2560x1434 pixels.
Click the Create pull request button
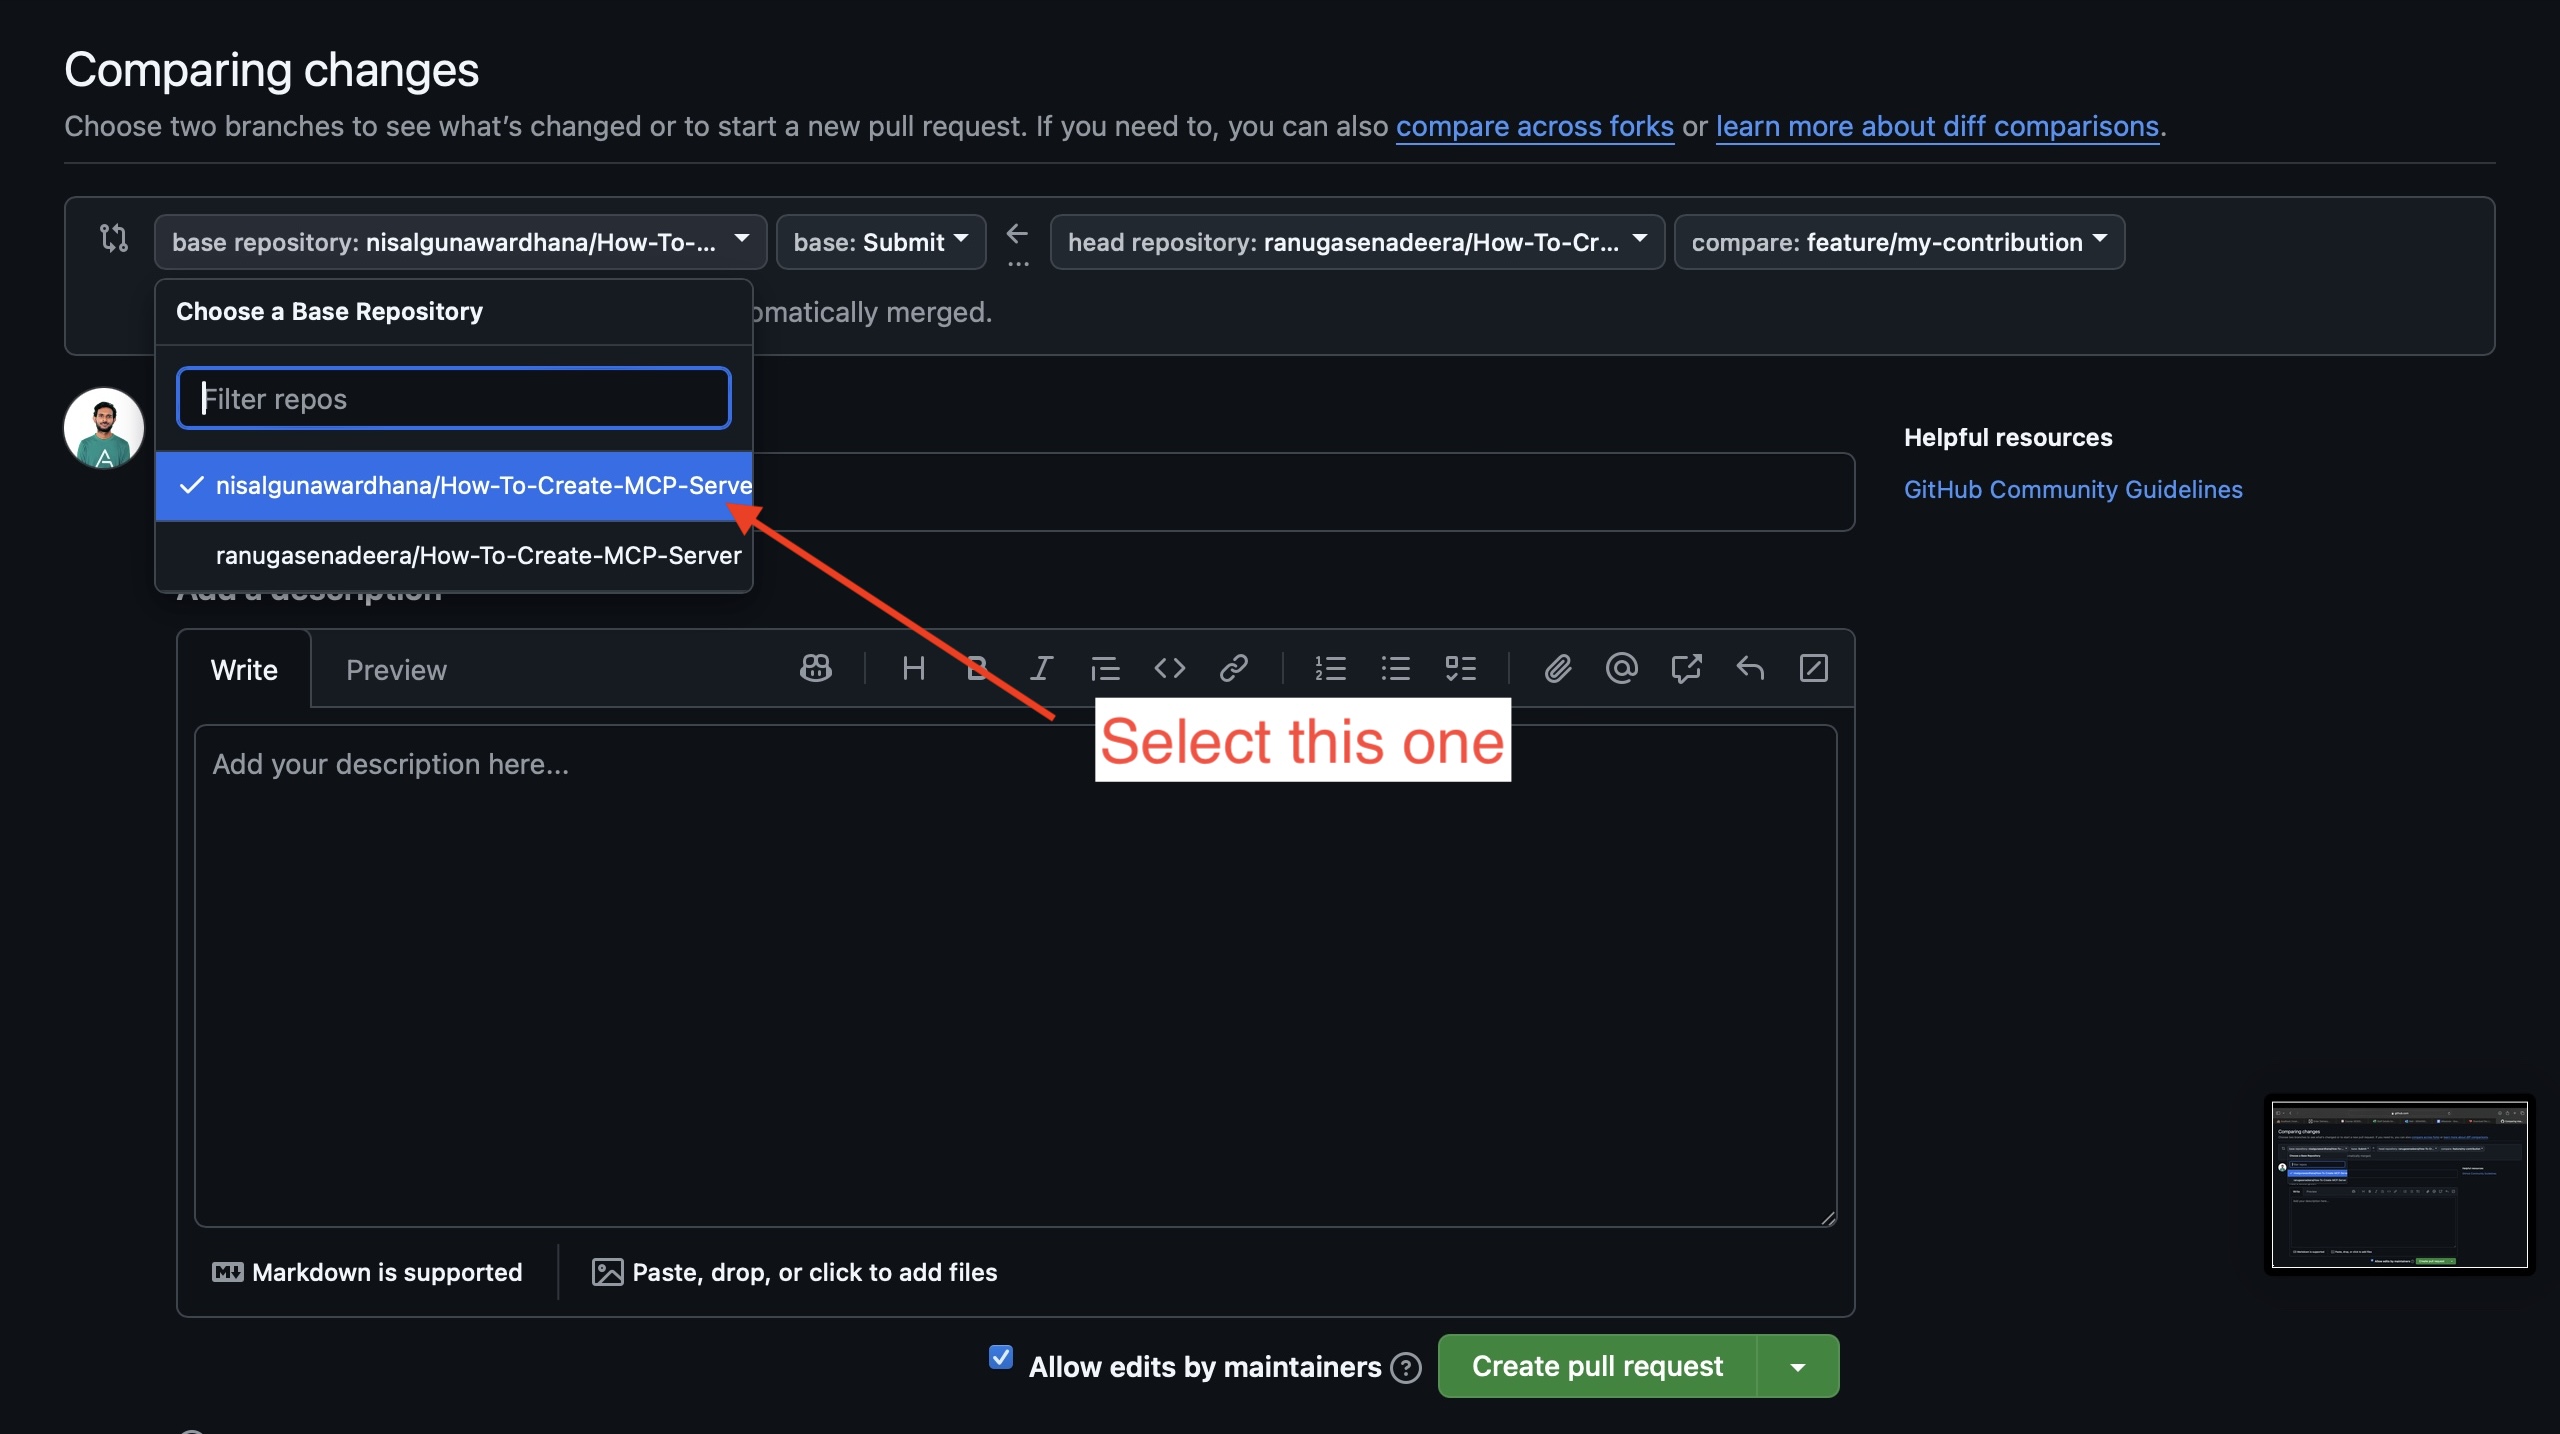[1593, 1366]
